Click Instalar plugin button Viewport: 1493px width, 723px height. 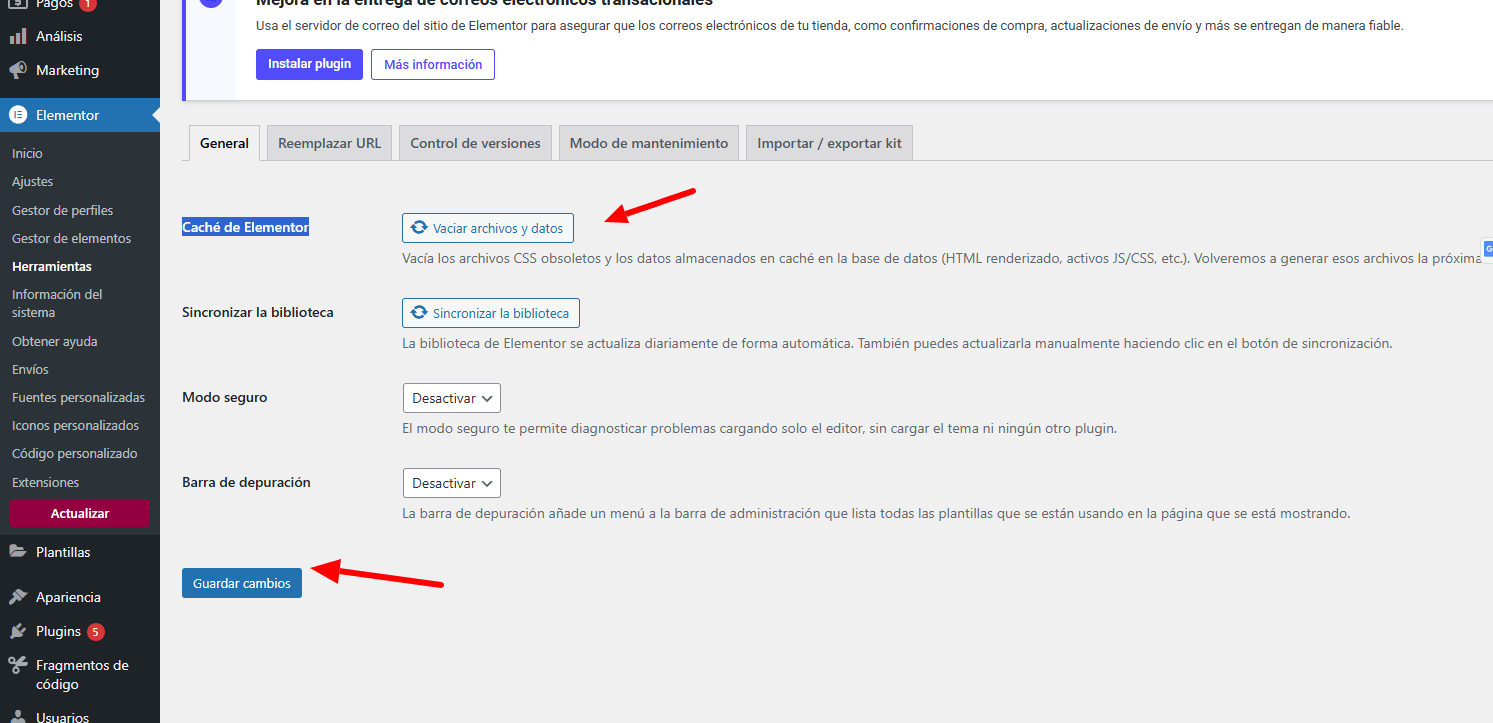309,64
